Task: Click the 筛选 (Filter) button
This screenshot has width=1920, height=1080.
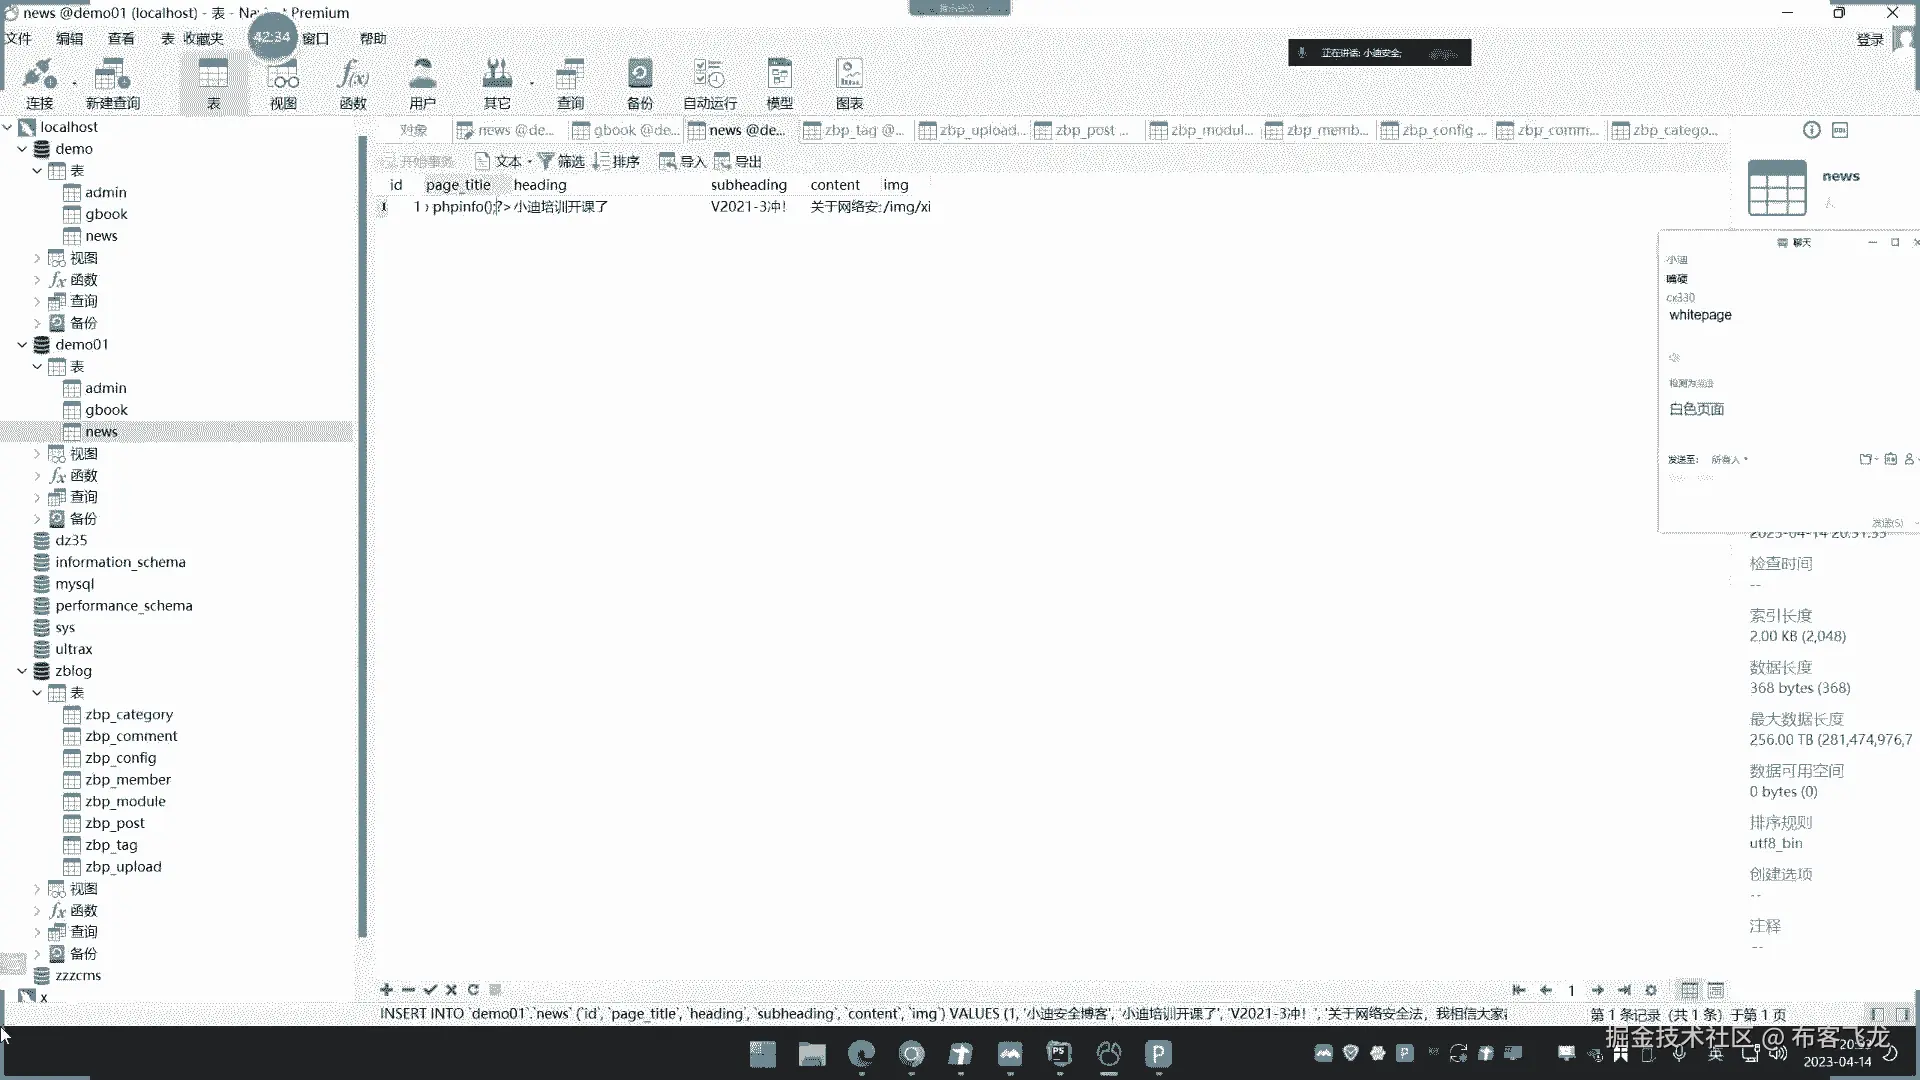Action: (x=561, y=161)
